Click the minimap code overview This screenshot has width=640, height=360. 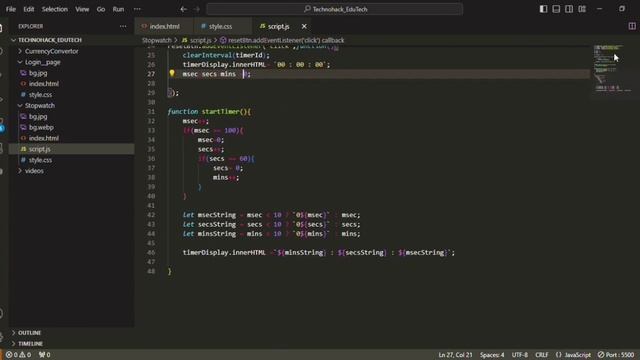click(613, 68)
